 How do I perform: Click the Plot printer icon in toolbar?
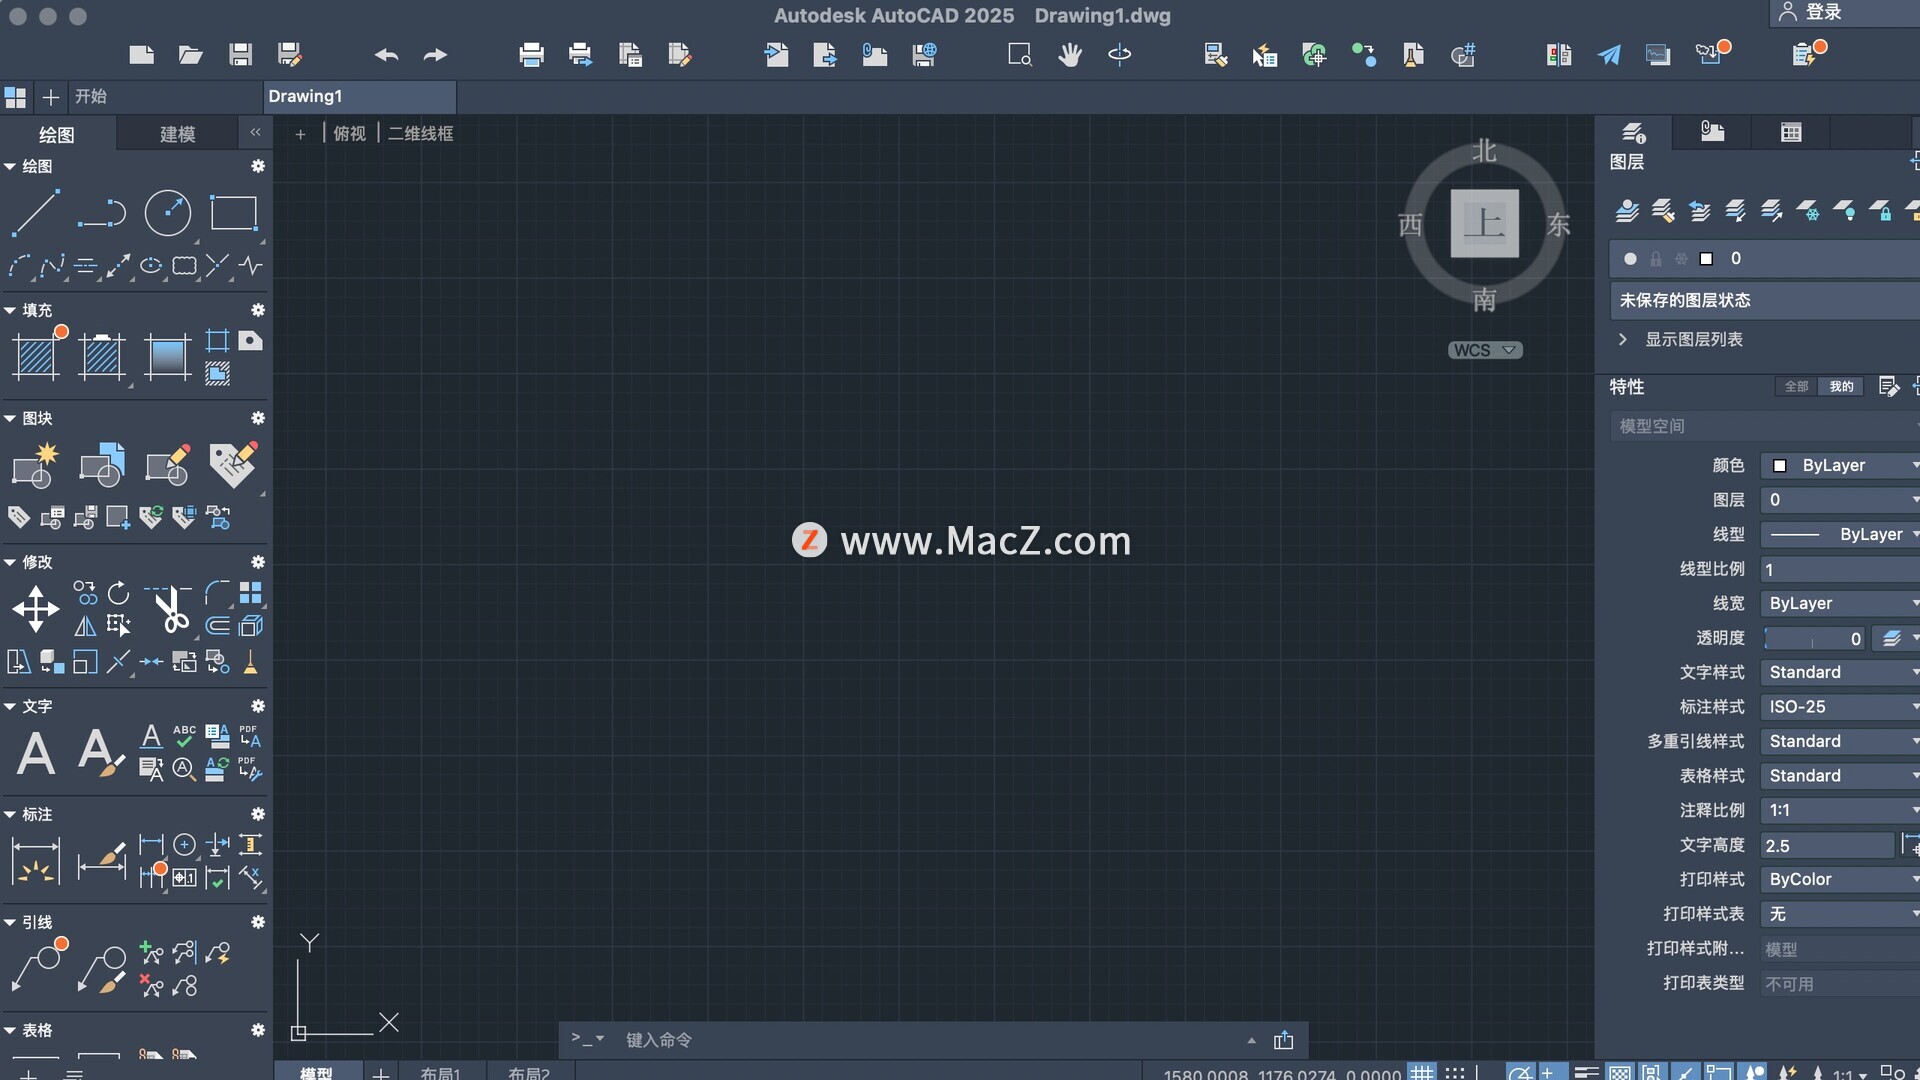pyautogui.click(x=531, y=55)
